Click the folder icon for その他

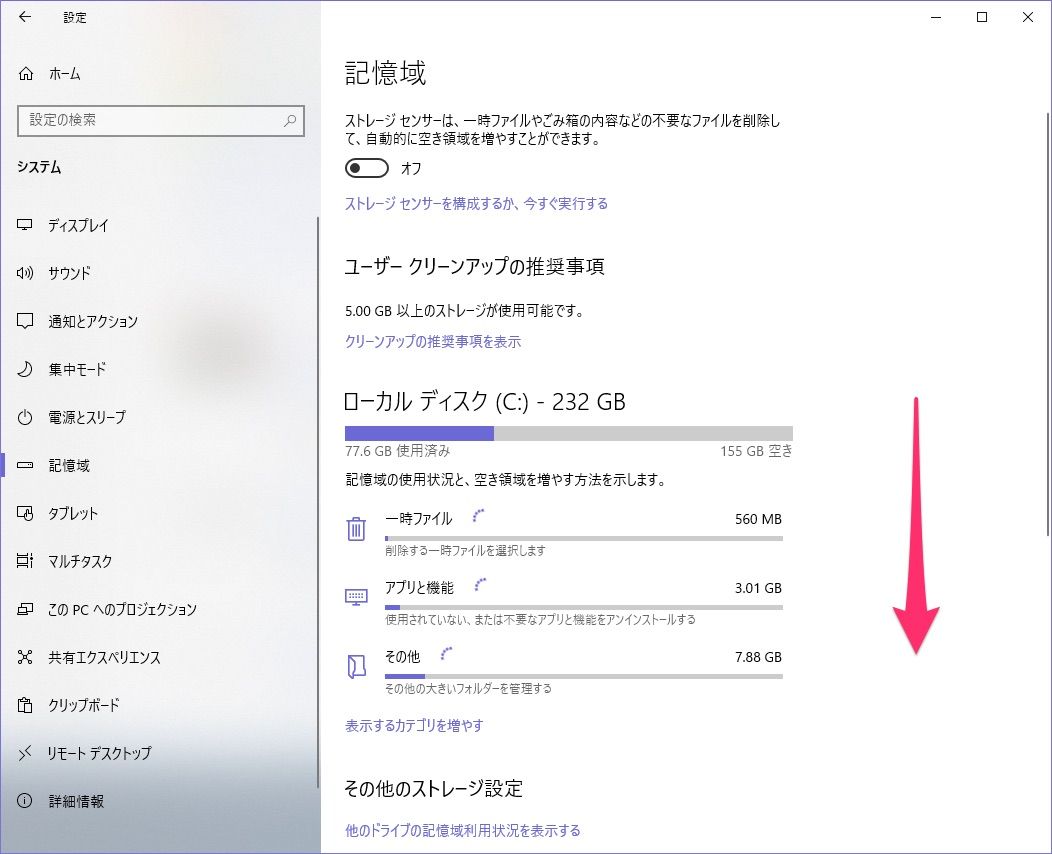[356, 666]
